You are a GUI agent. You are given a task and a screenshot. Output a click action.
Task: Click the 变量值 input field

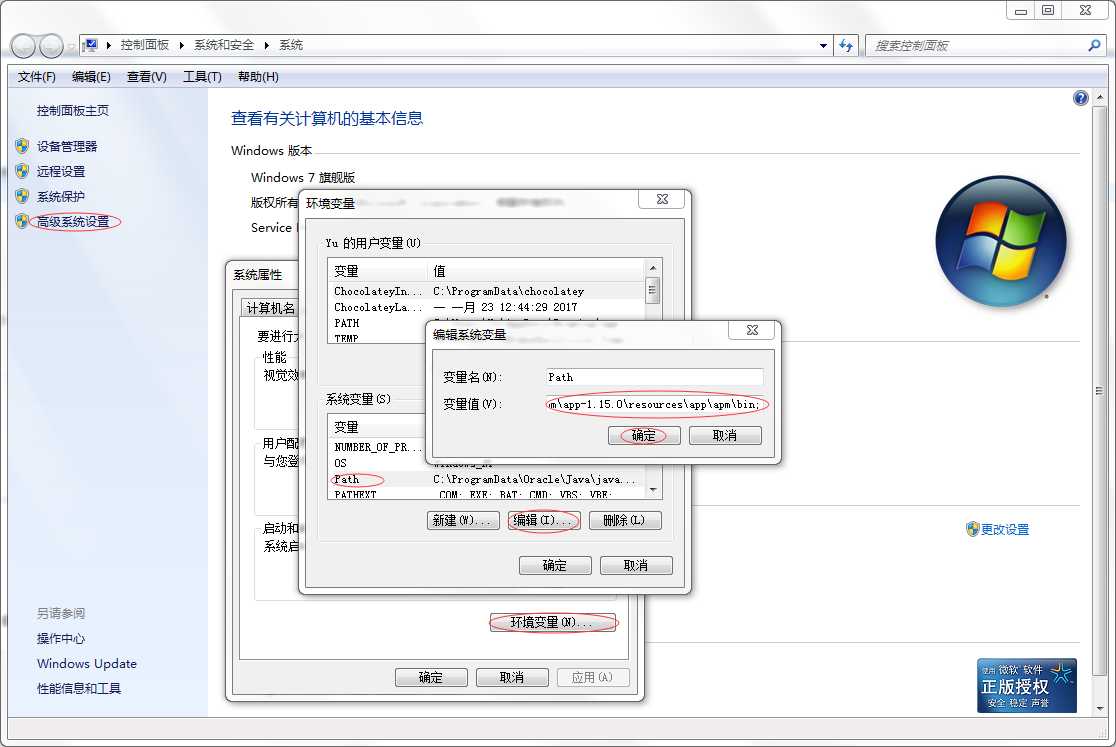point(655,404)
